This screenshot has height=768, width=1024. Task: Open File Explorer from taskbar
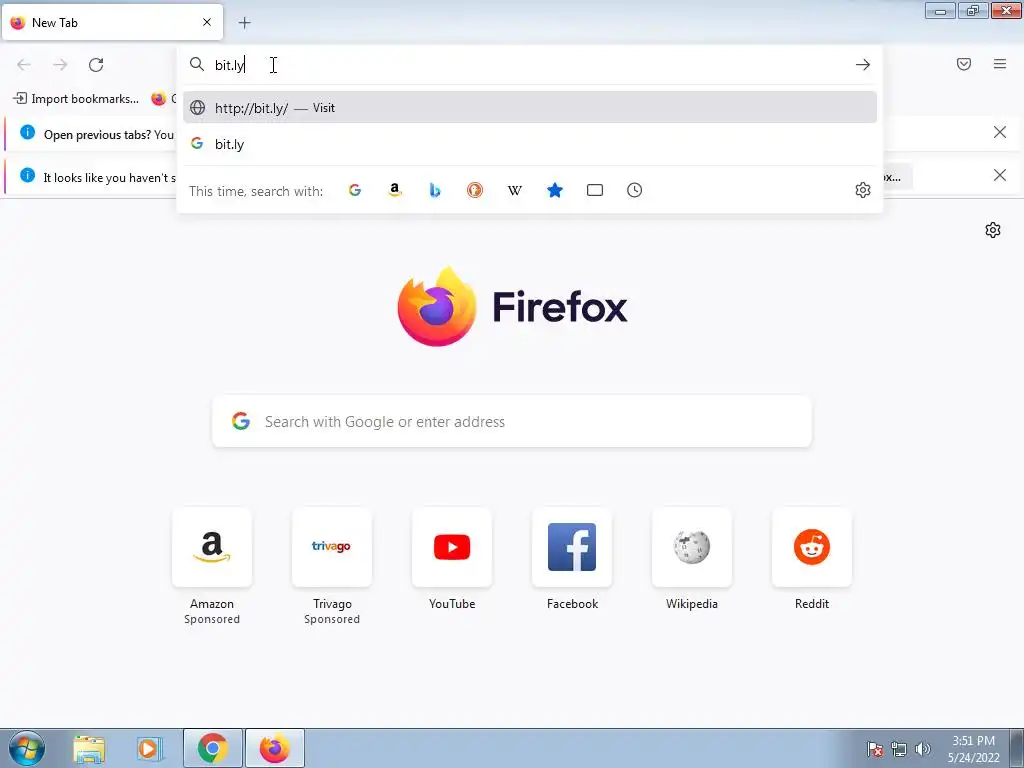89,749
